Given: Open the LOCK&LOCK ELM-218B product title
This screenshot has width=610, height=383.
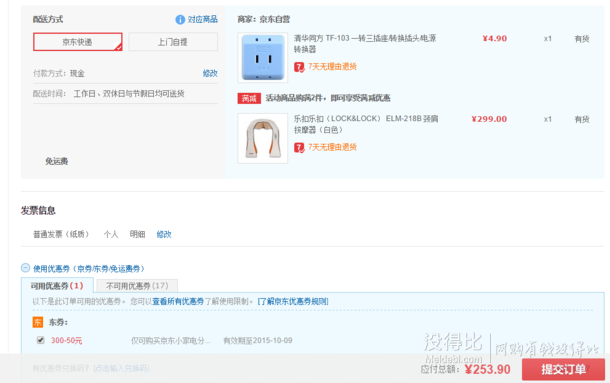Looking at the screenshot, I should pyautogui.click(x=366, y=124).
